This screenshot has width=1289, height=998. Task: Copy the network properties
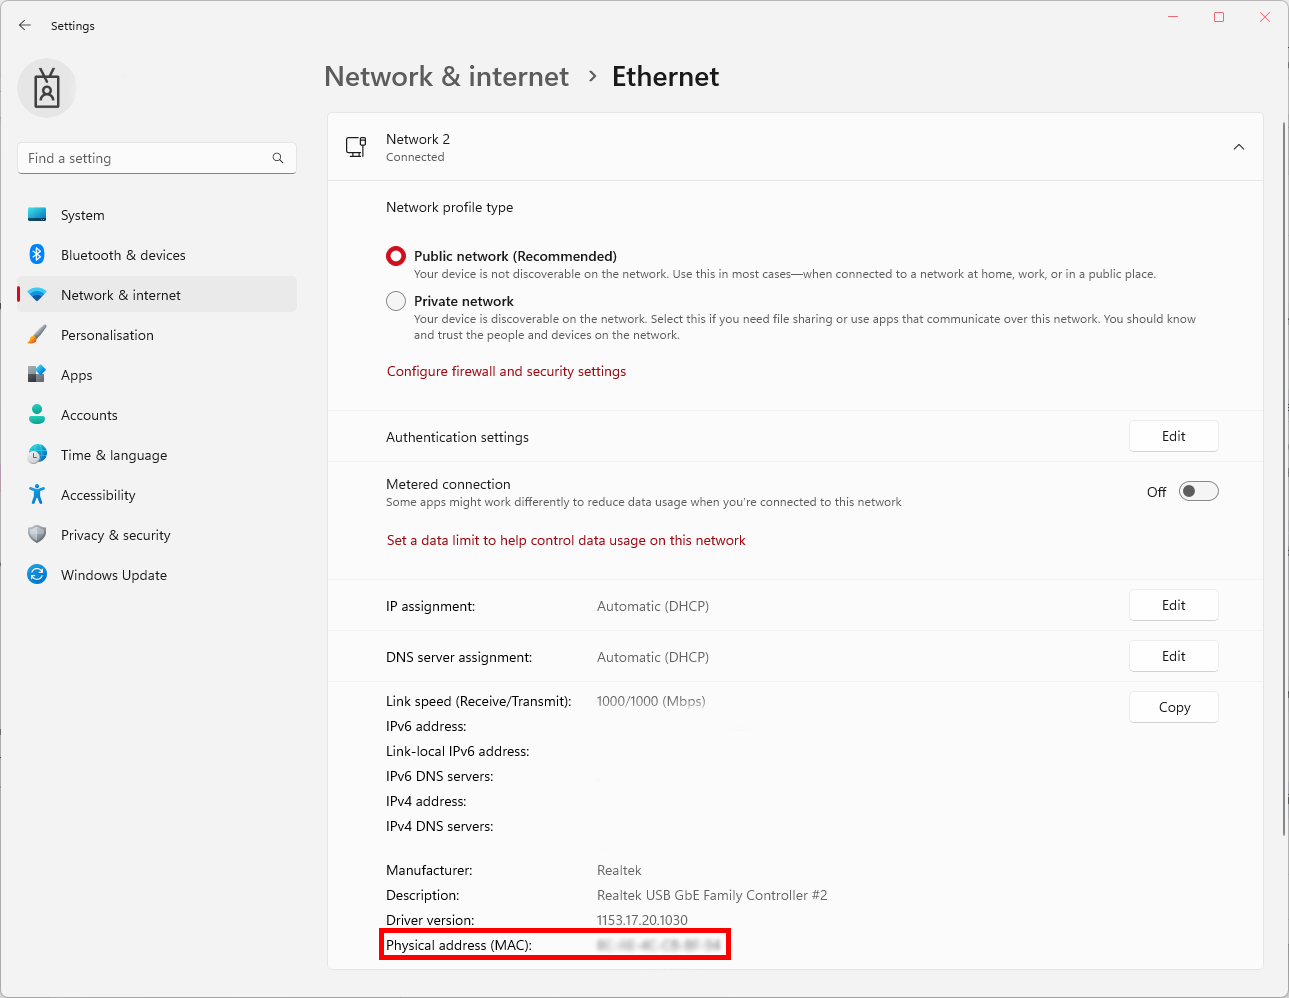(1173, 707)
